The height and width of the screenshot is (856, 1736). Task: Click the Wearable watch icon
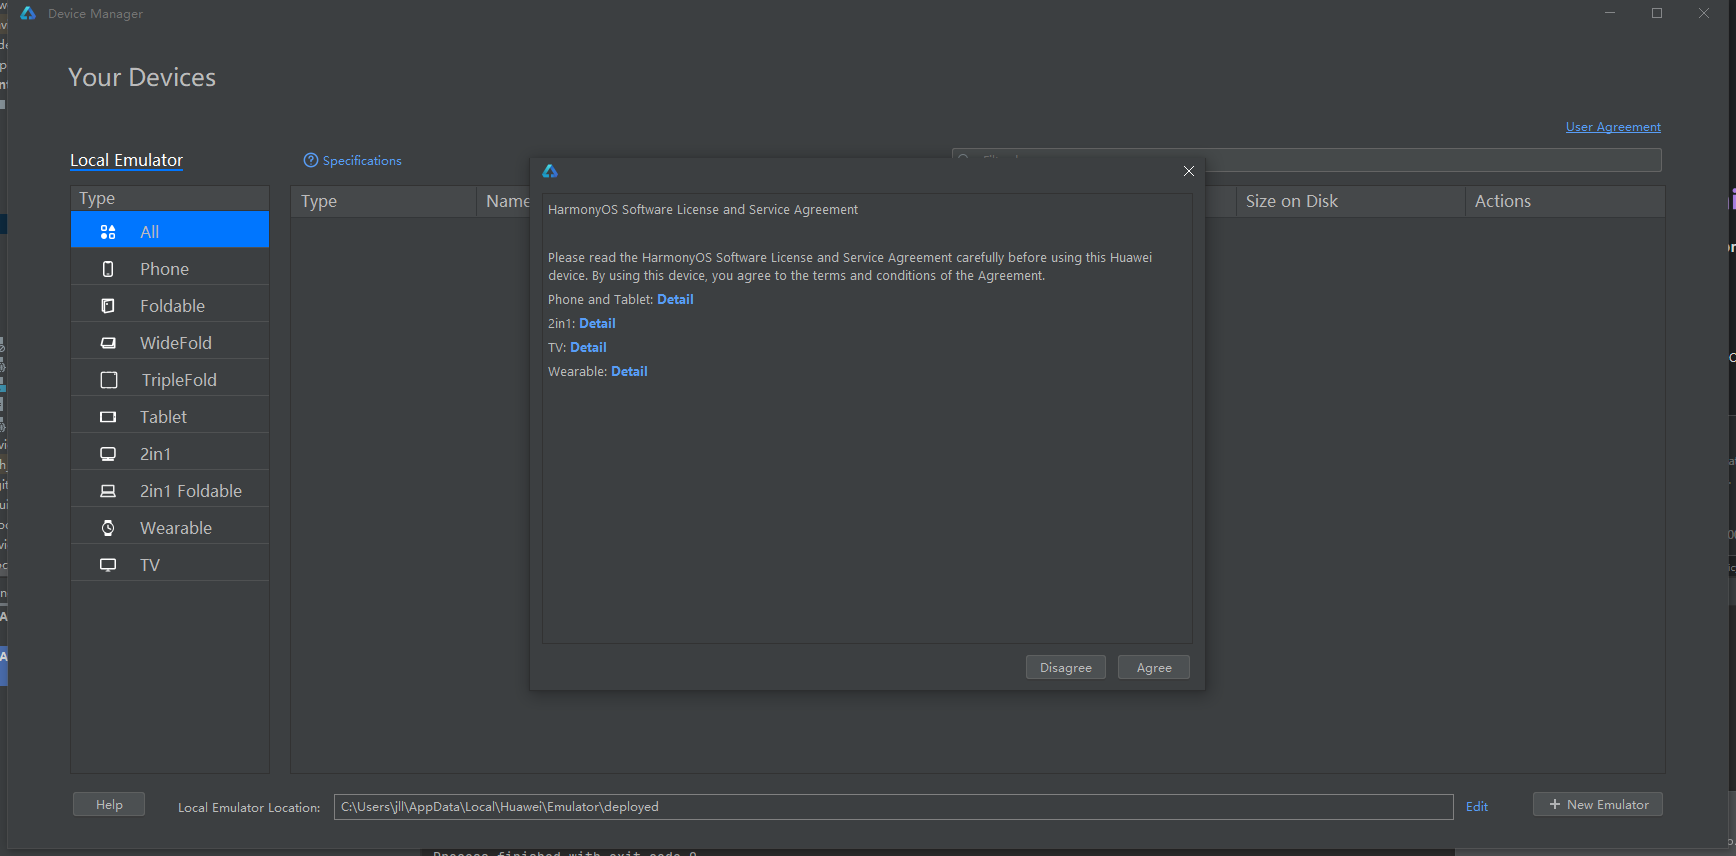click(x=108, y=528)
